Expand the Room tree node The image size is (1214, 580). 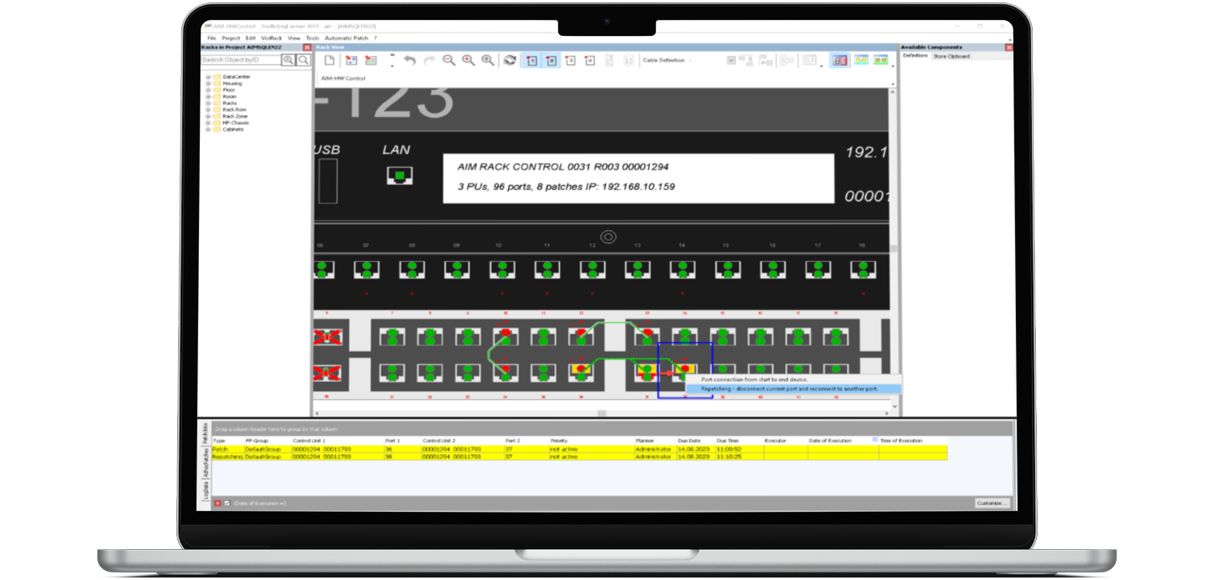tap(208, 97)
